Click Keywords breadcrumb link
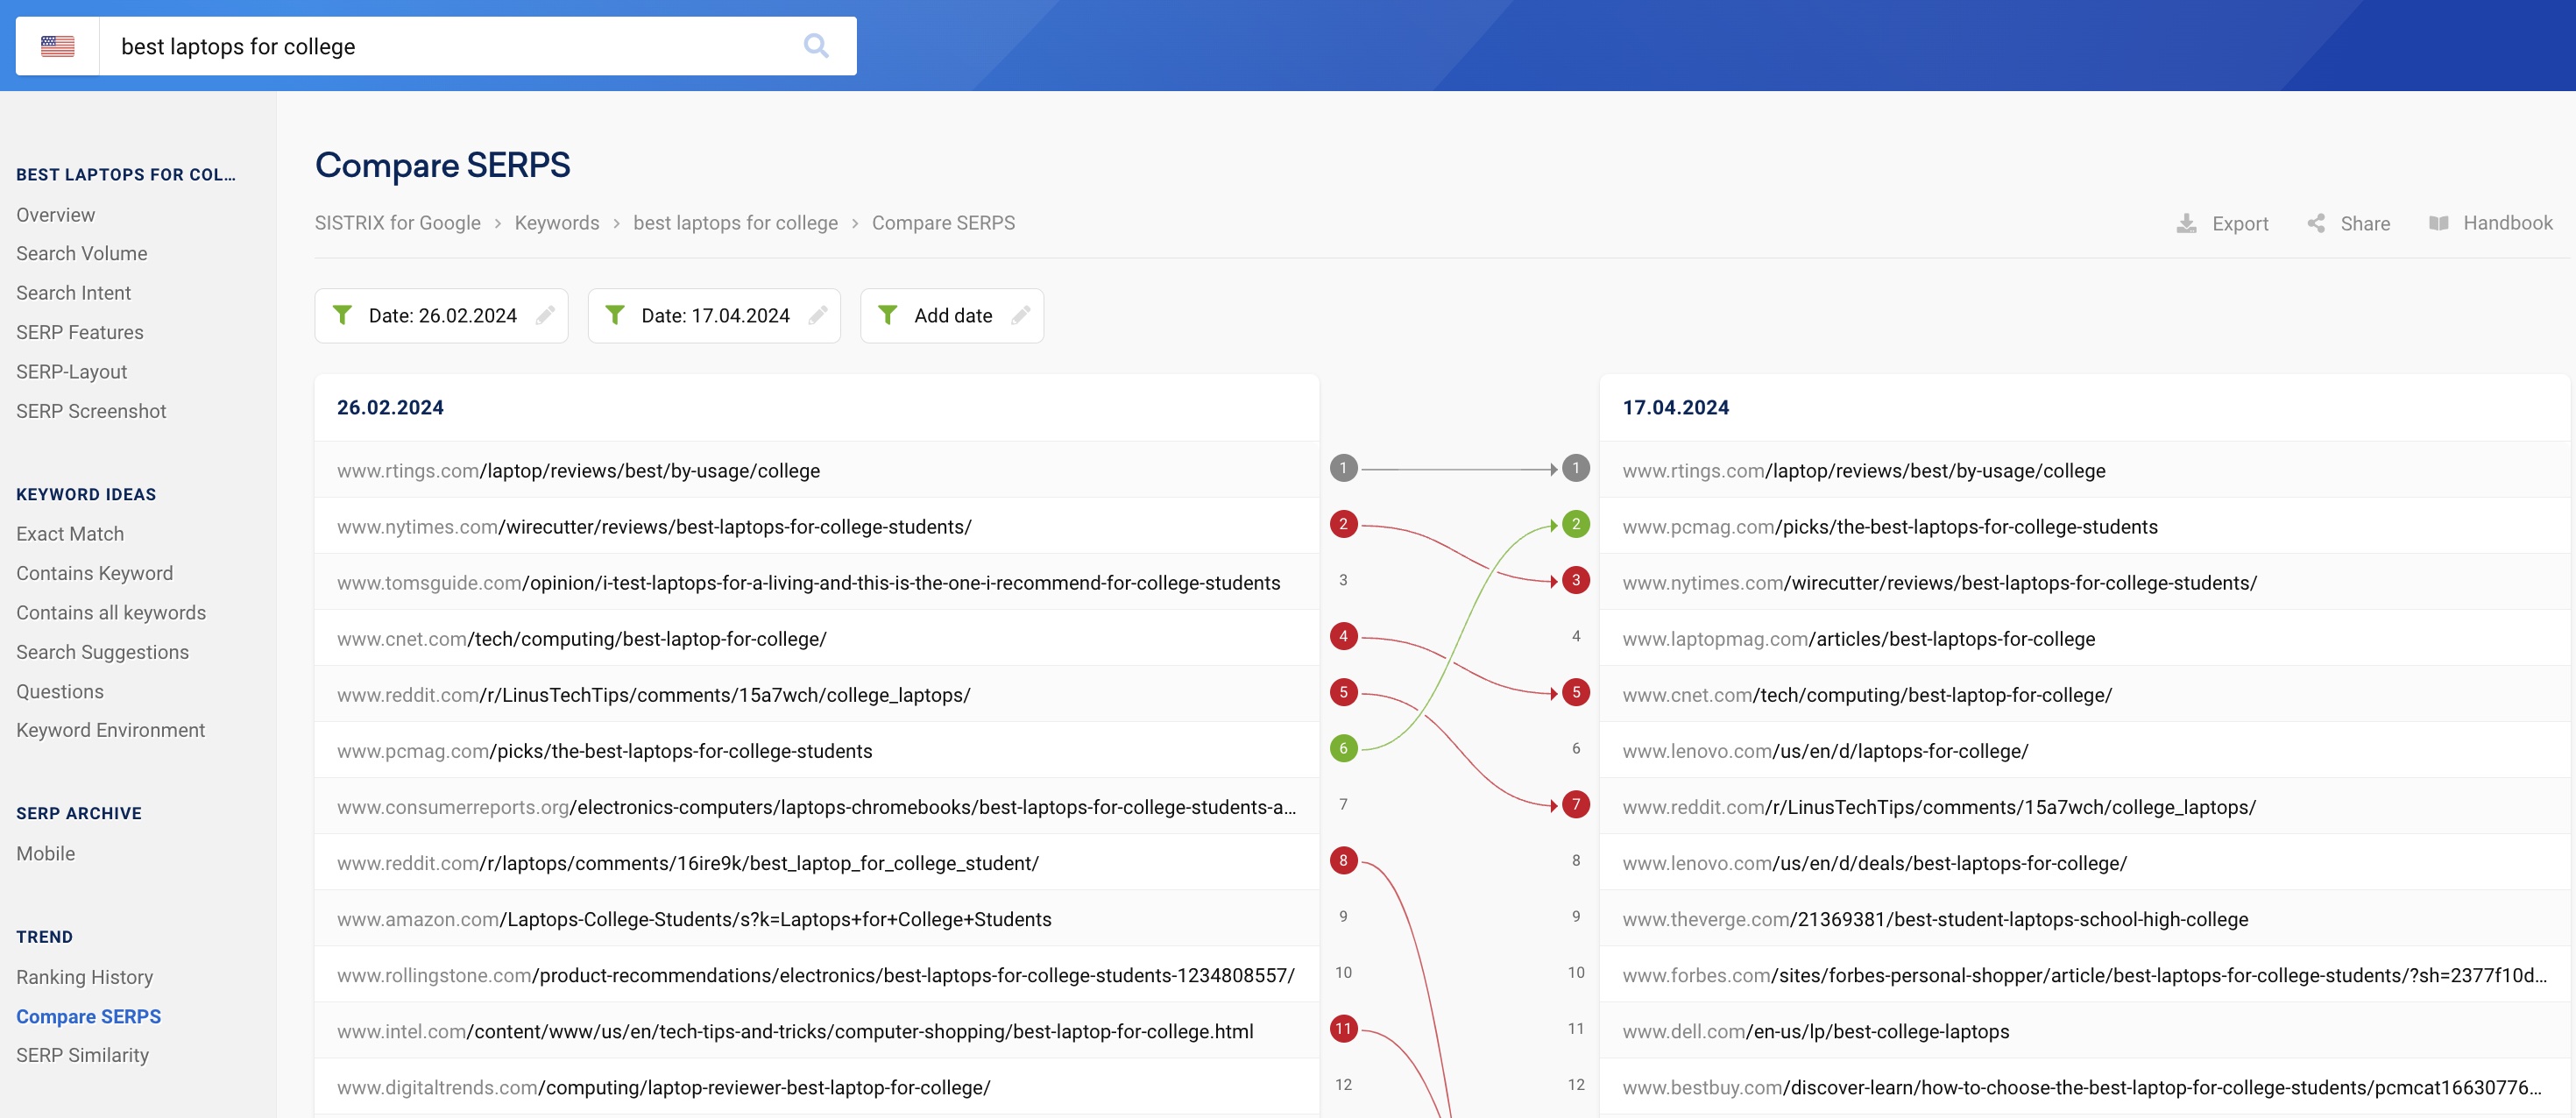This screenshot has height=1118, width=2576. pos(557,223)
